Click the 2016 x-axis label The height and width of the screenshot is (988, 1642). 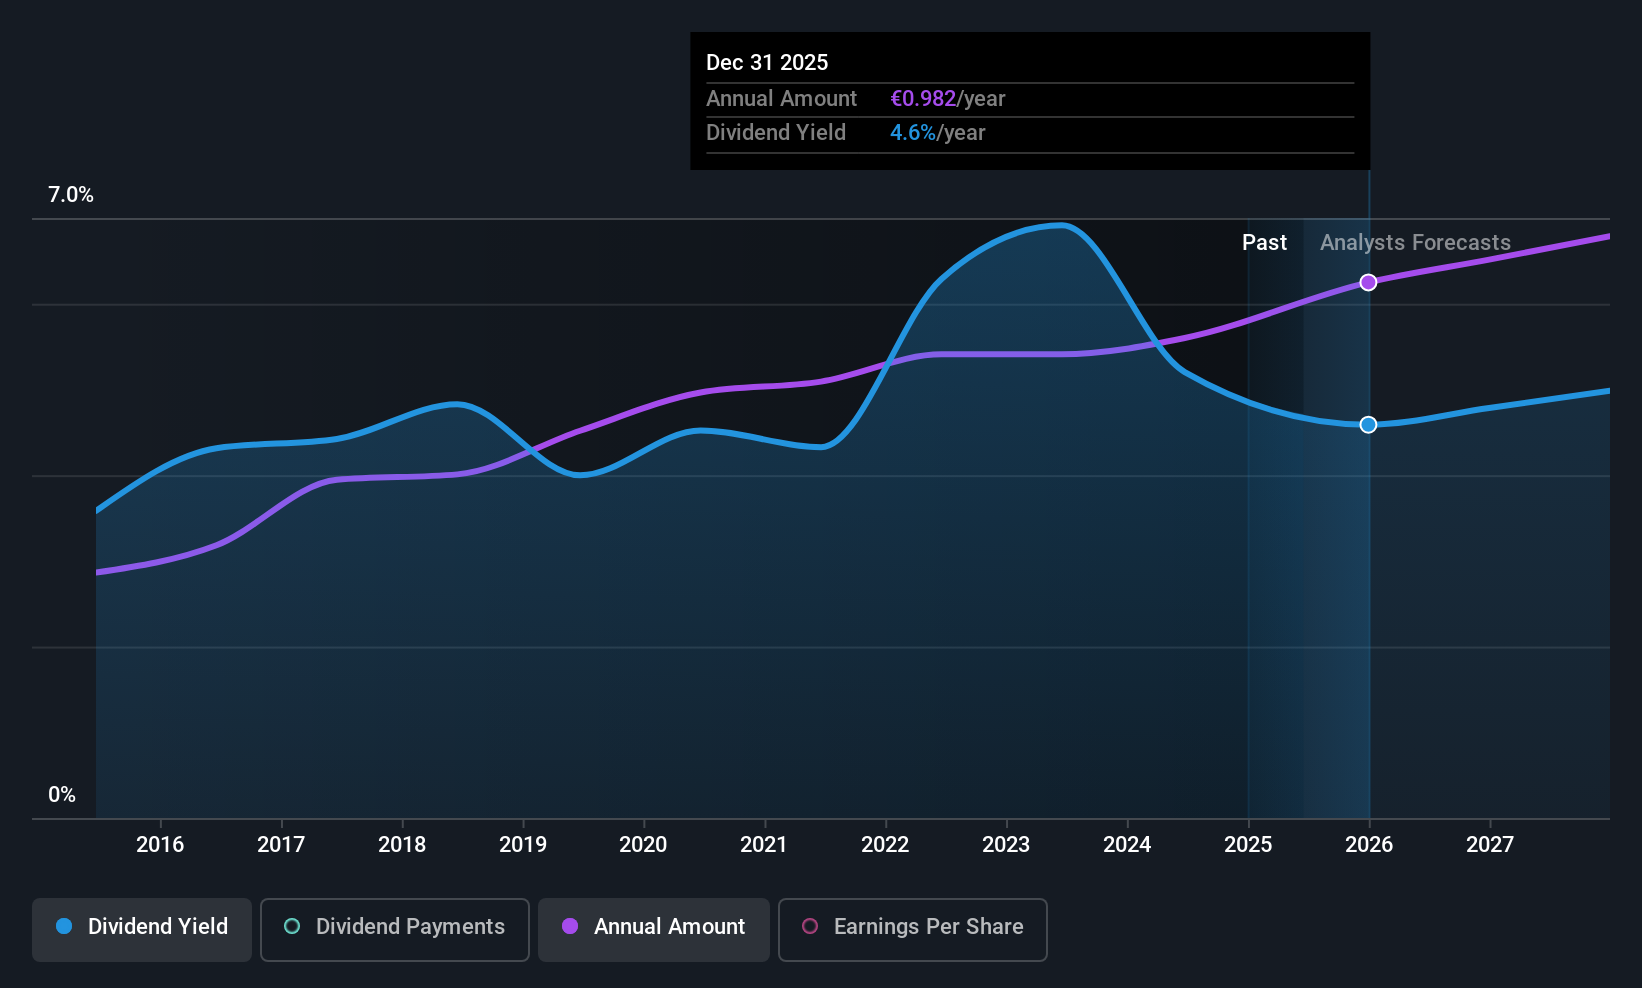[160, 845]
